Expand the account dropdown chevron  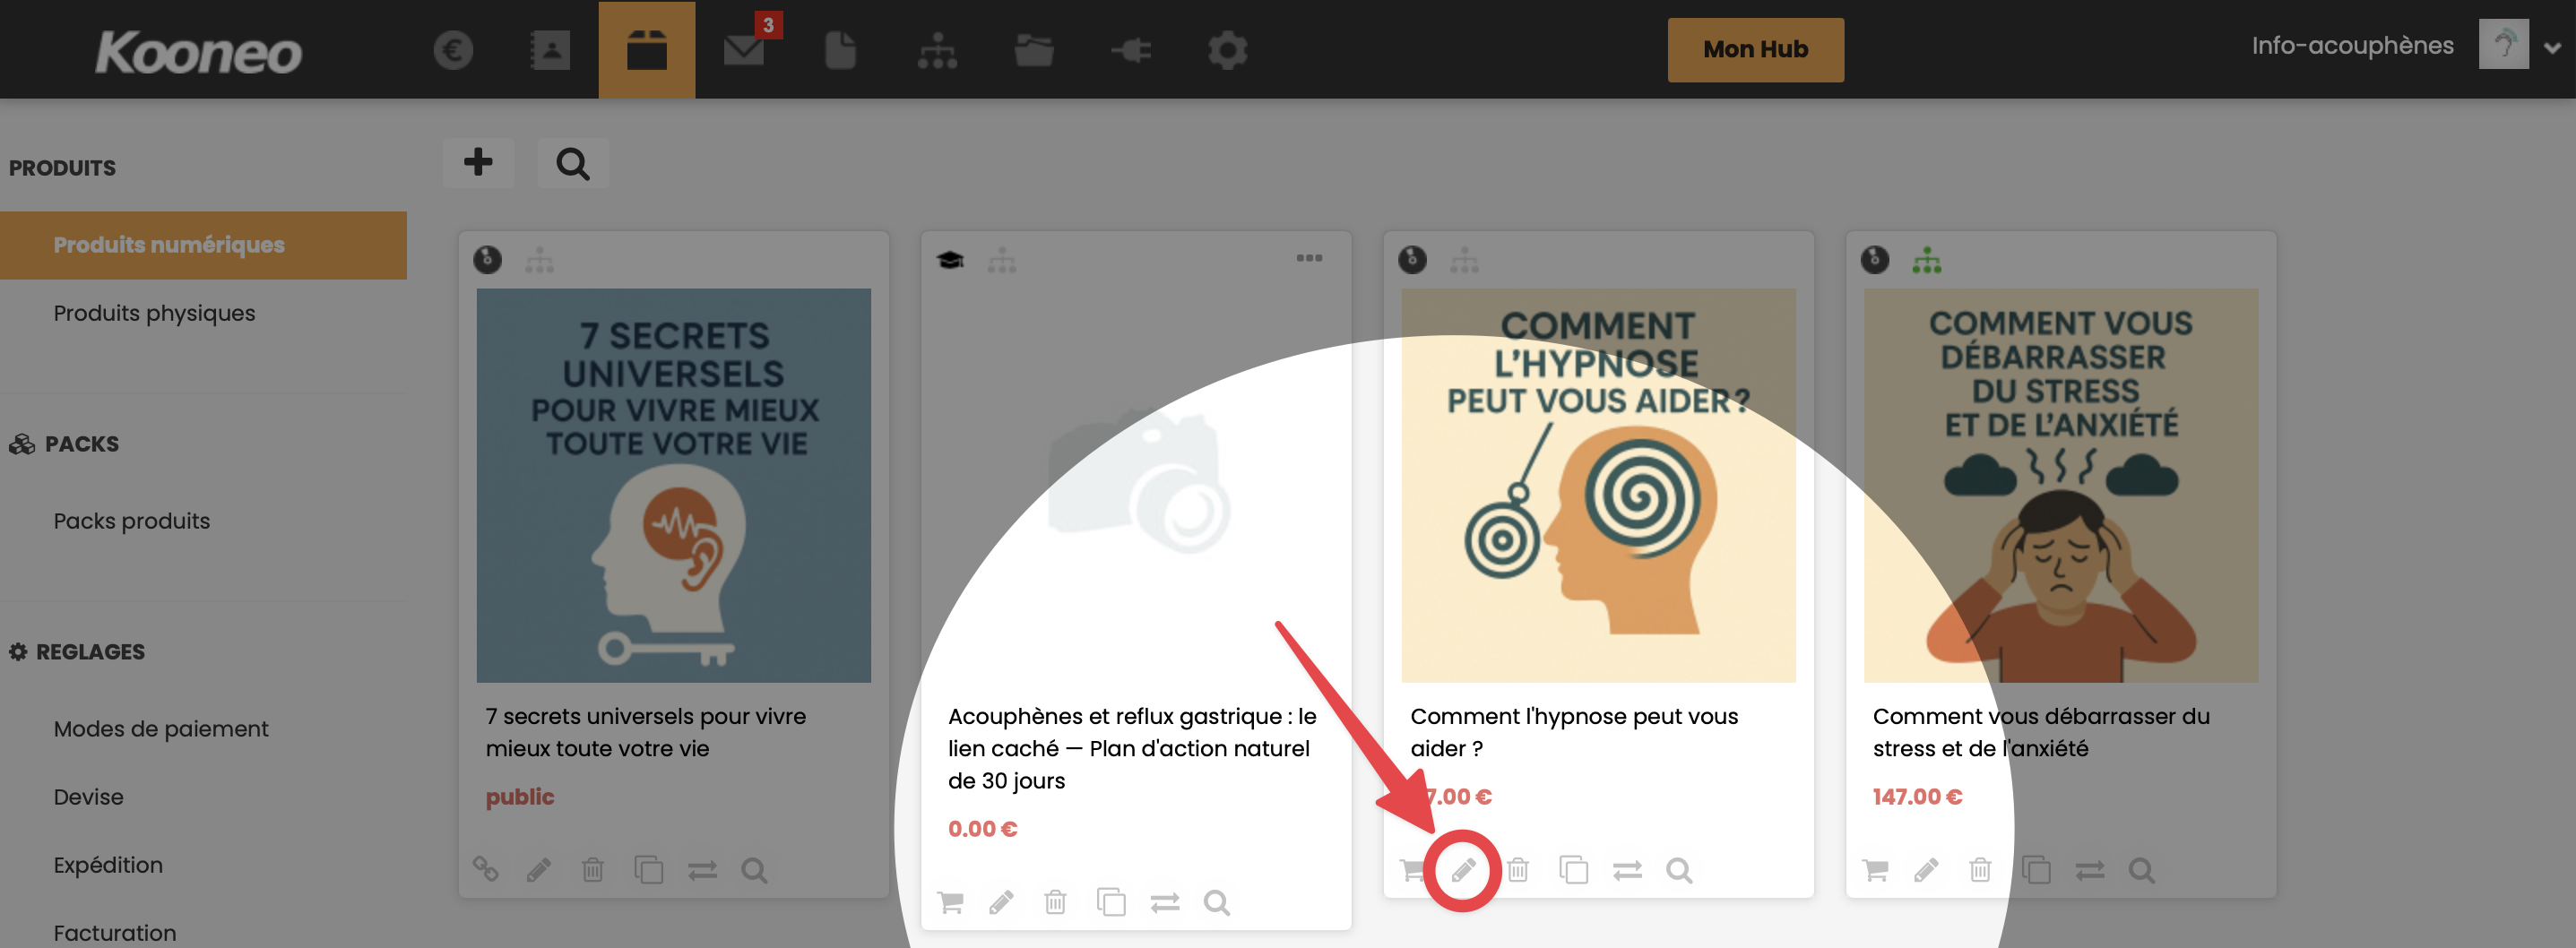(2552, 47)
